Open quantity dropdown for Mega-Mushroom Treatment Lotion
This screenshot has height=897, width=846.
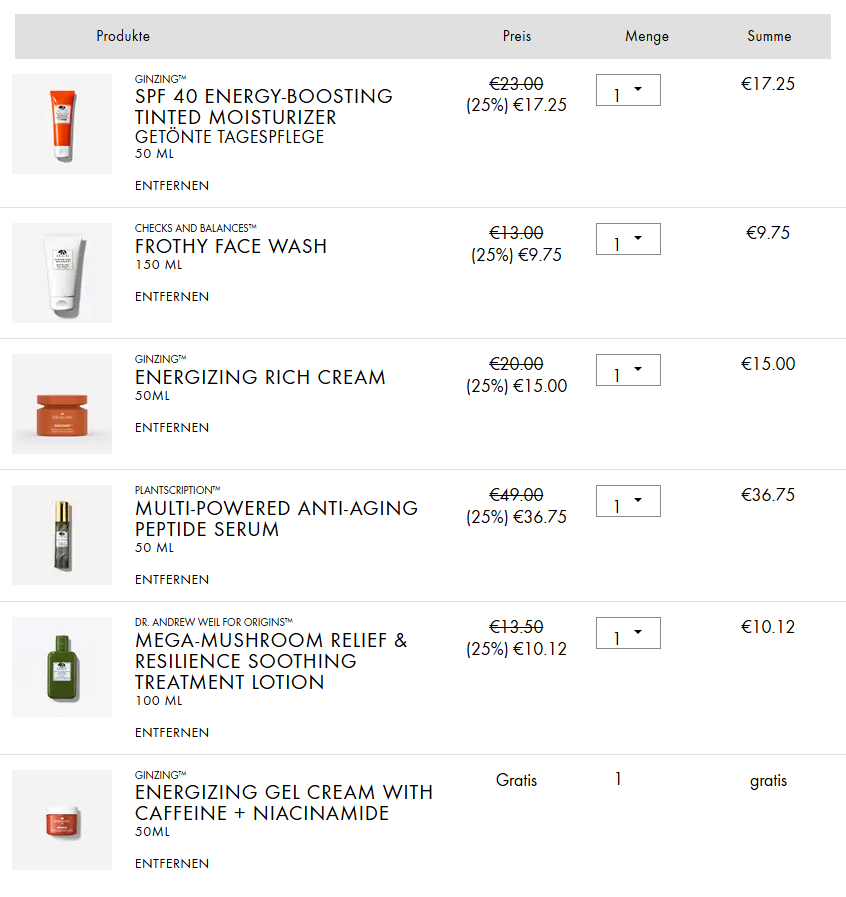pyautogui.click(x=628, y=634)
